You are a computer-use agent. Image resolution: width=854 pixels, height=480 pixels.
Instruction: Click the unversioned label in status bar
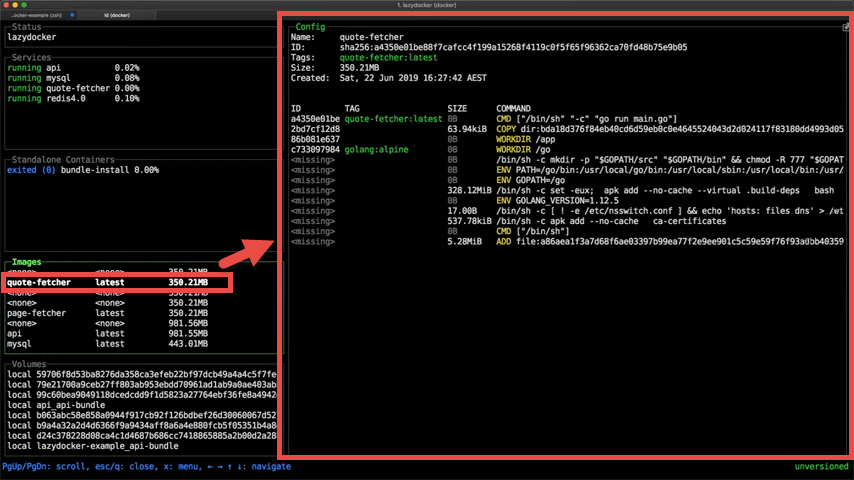(x=820, y=467)
